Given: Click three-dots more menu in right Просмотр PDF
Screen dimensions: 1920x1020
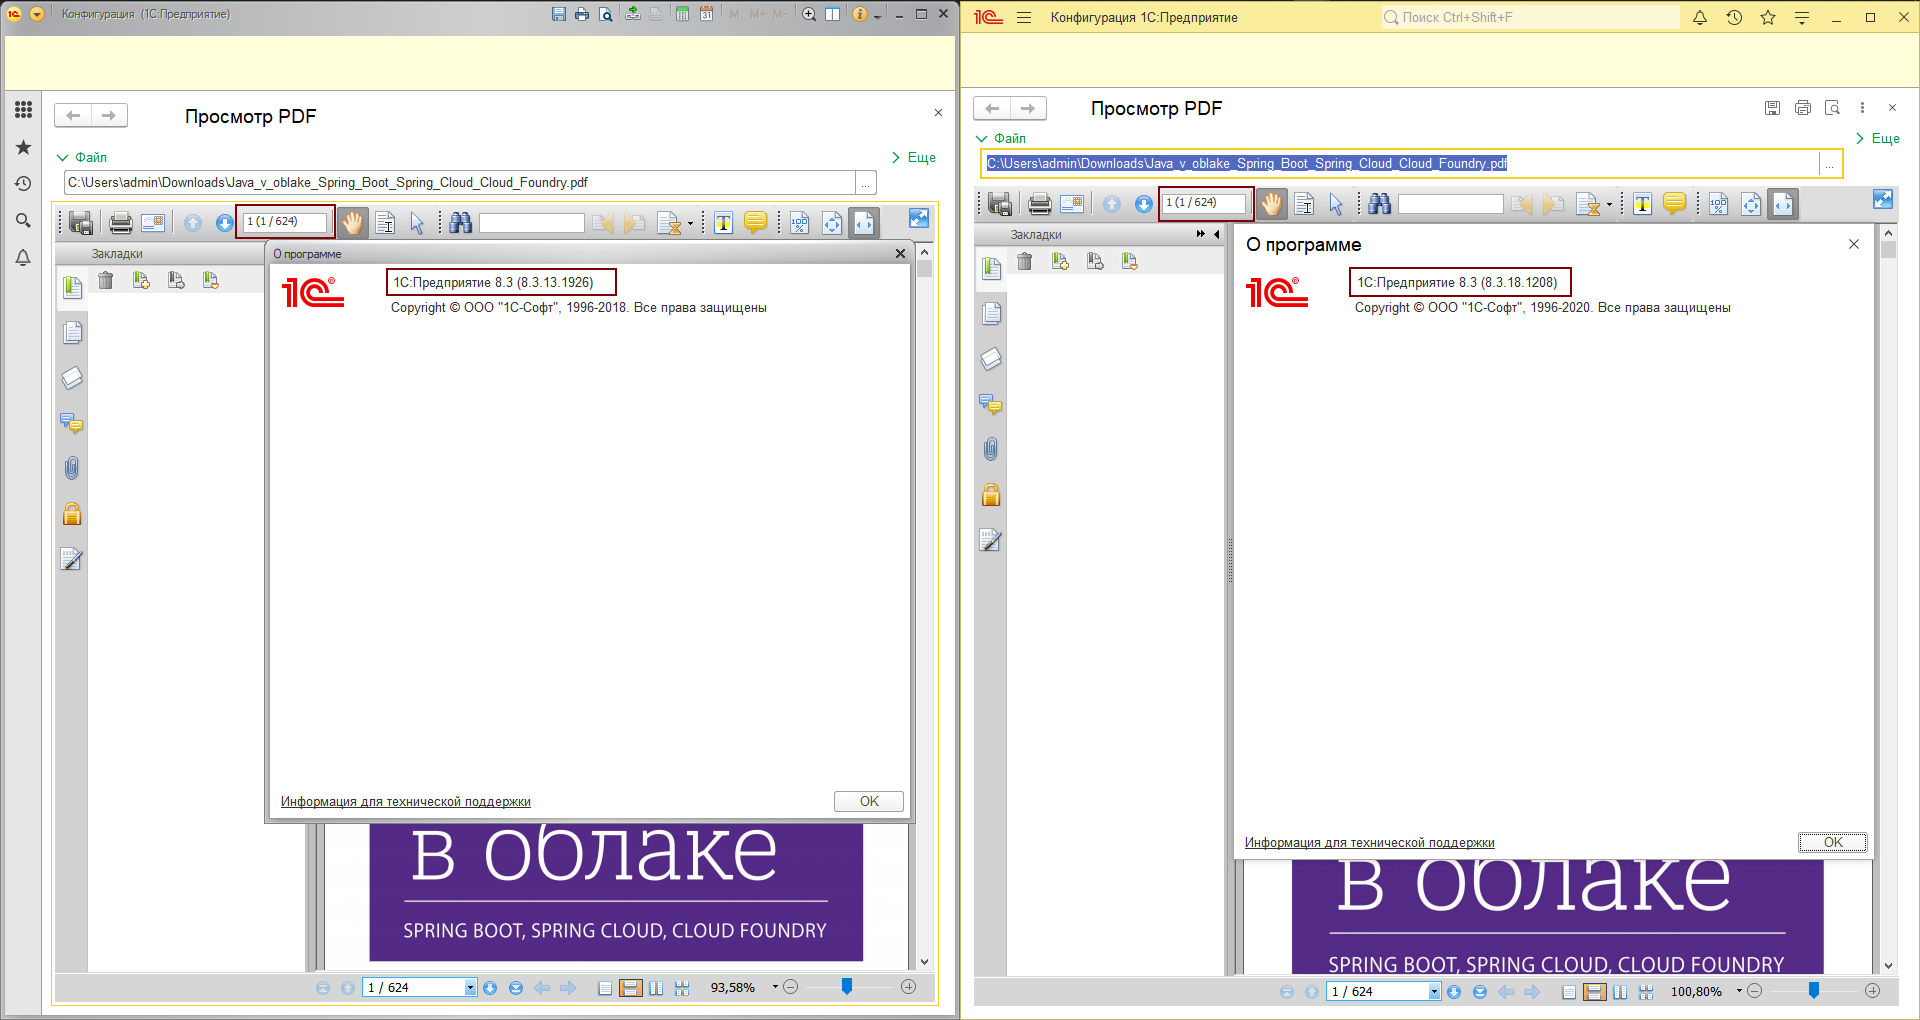Looking at the screenshot, I should click(x=1862, y=108).
